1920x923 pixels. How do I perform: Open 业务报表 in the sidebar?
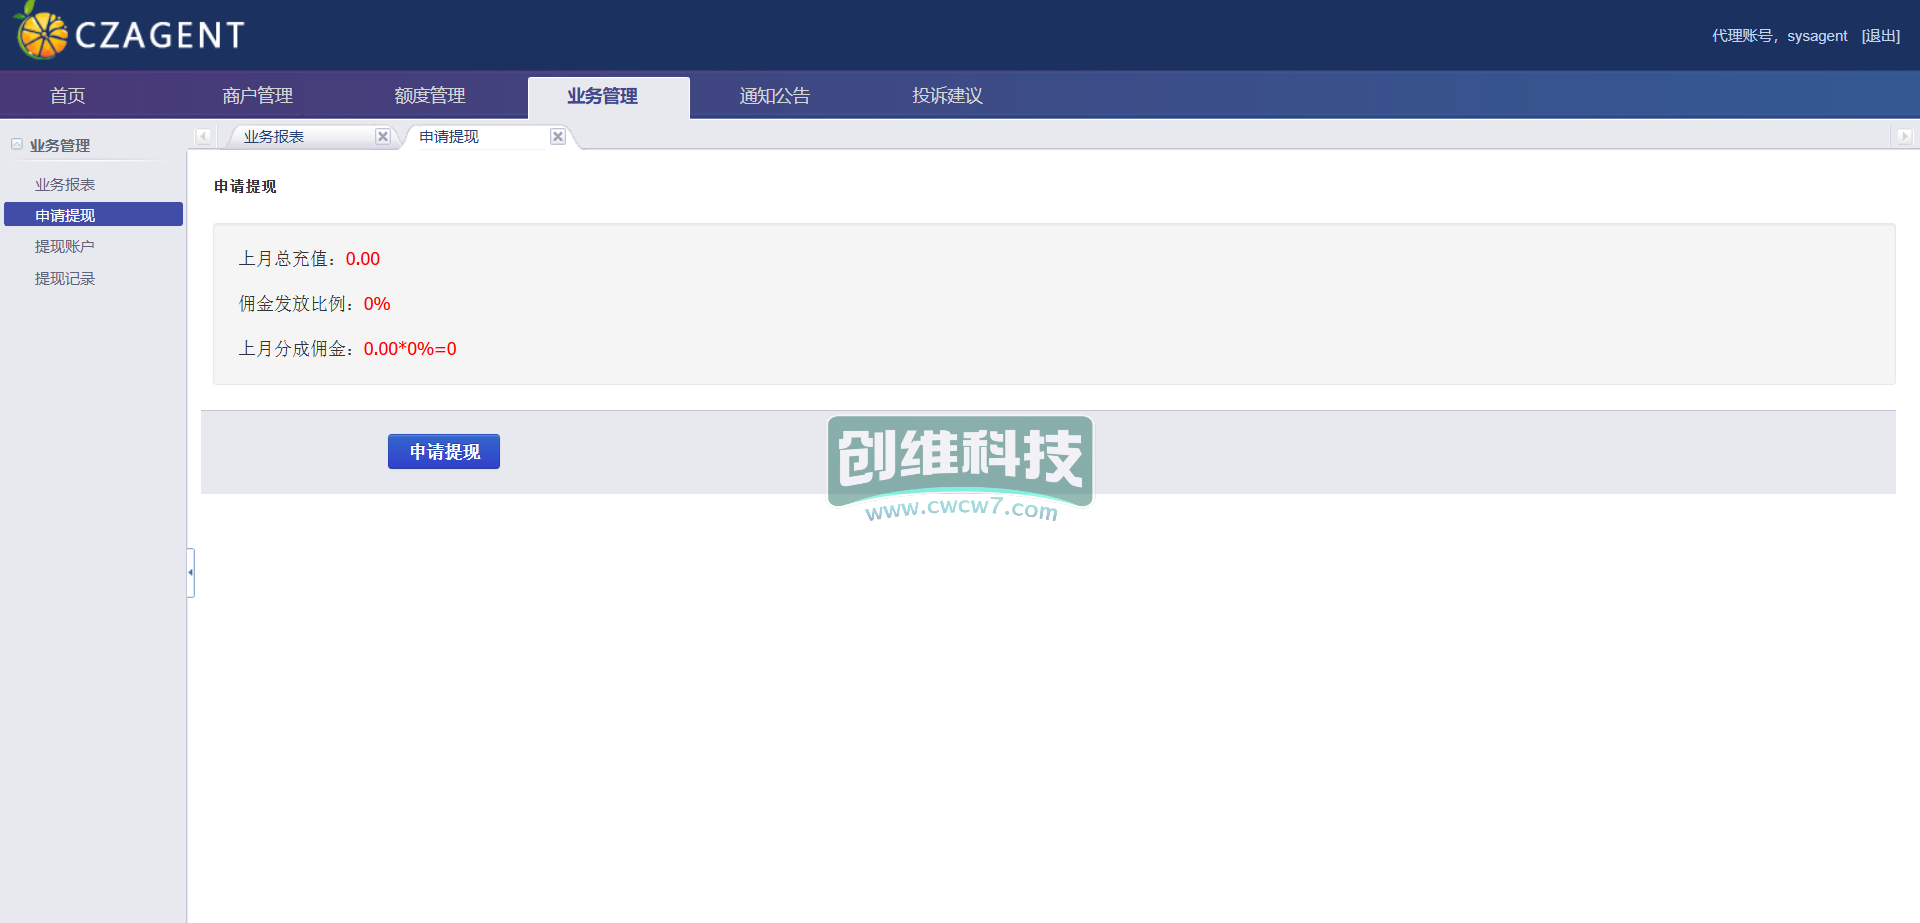[x=65, y=185]
